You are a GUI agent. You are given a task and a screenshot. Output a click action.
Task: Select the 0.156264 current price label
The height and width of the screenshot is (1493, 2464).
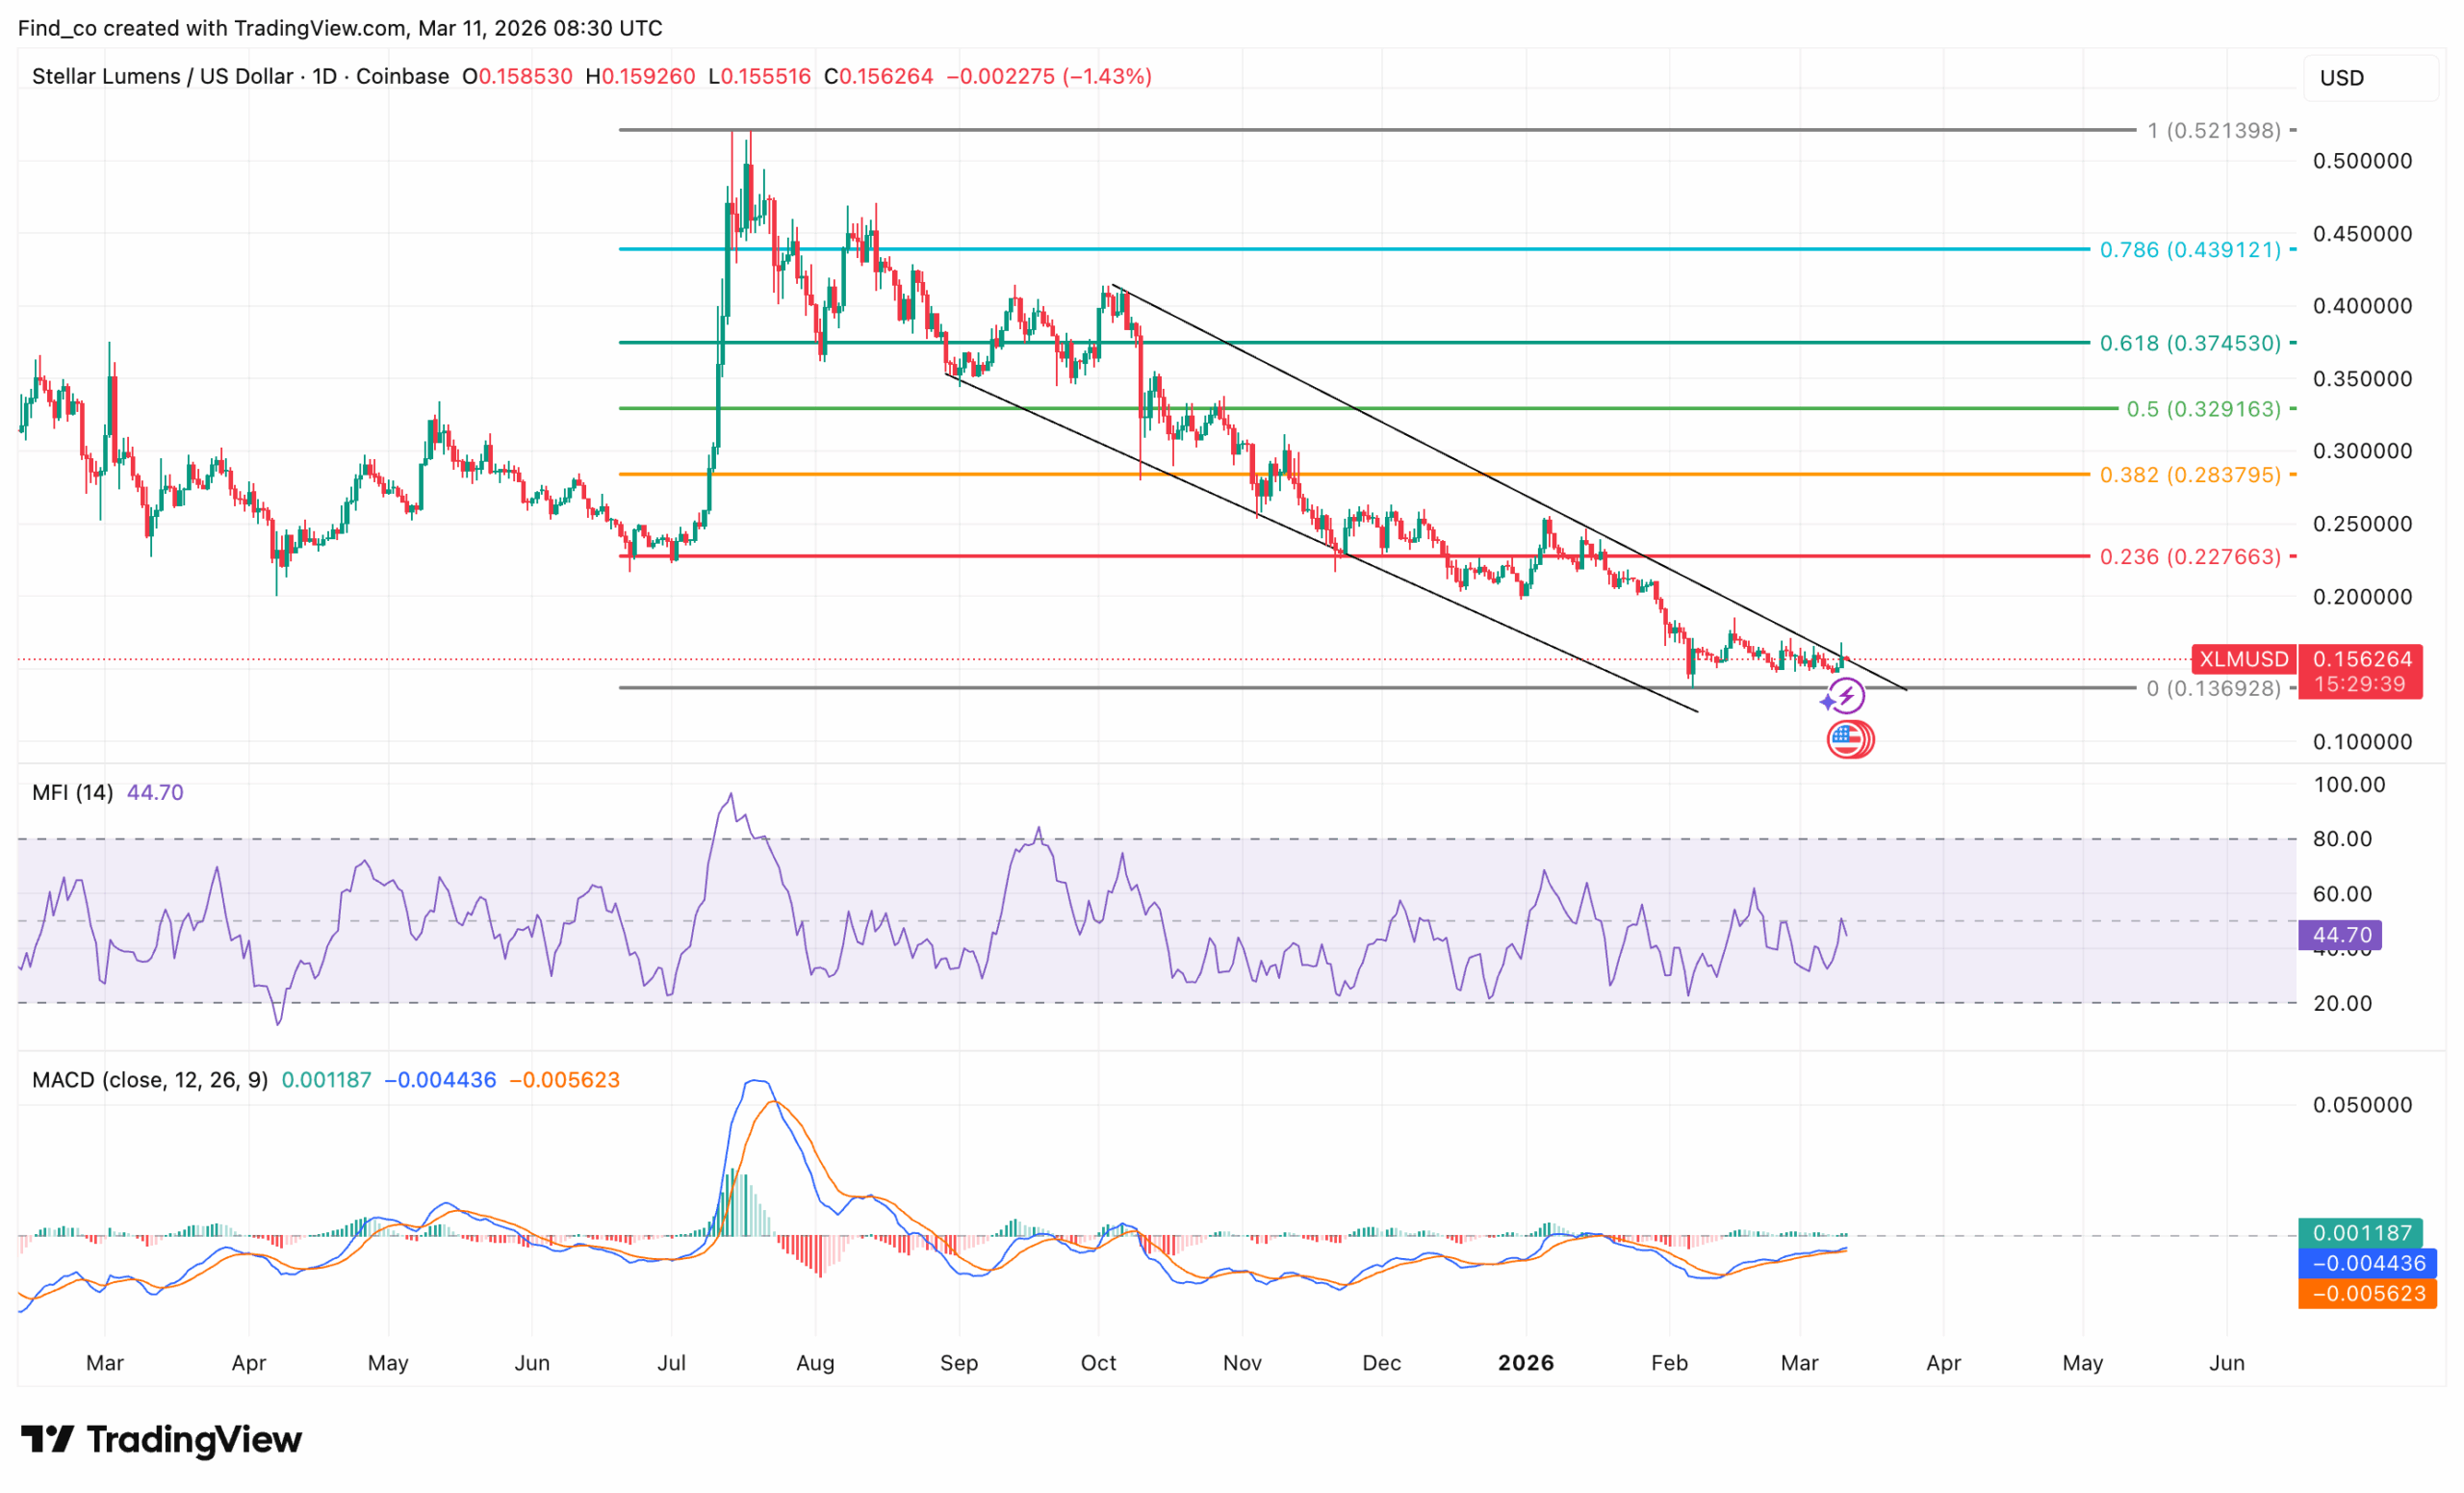[2360, 659]
